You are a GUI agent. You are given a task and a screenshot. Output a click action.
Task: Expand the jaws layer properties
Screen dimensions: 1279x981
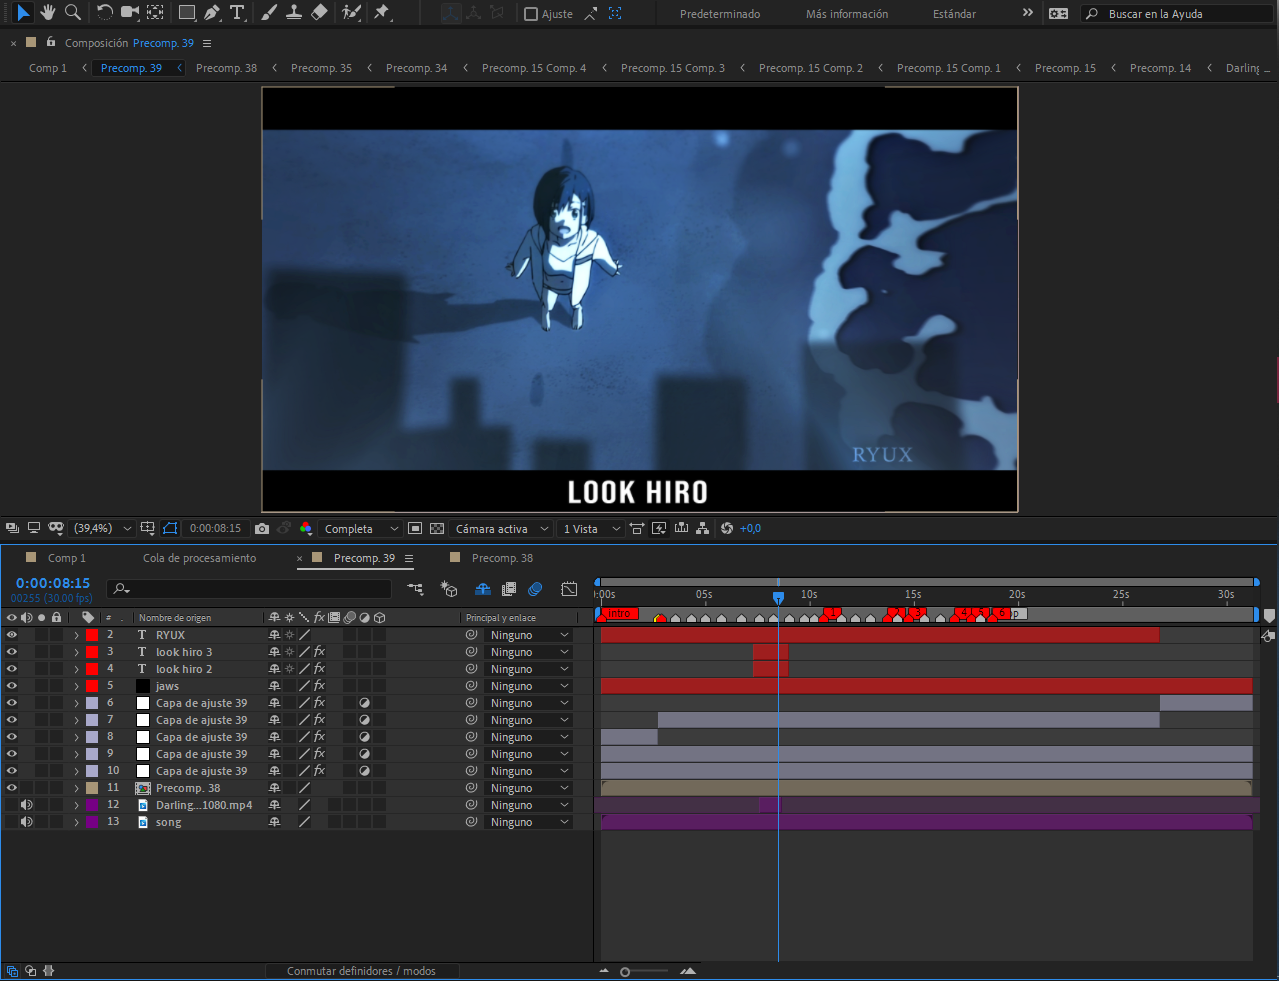coord(76,687)
